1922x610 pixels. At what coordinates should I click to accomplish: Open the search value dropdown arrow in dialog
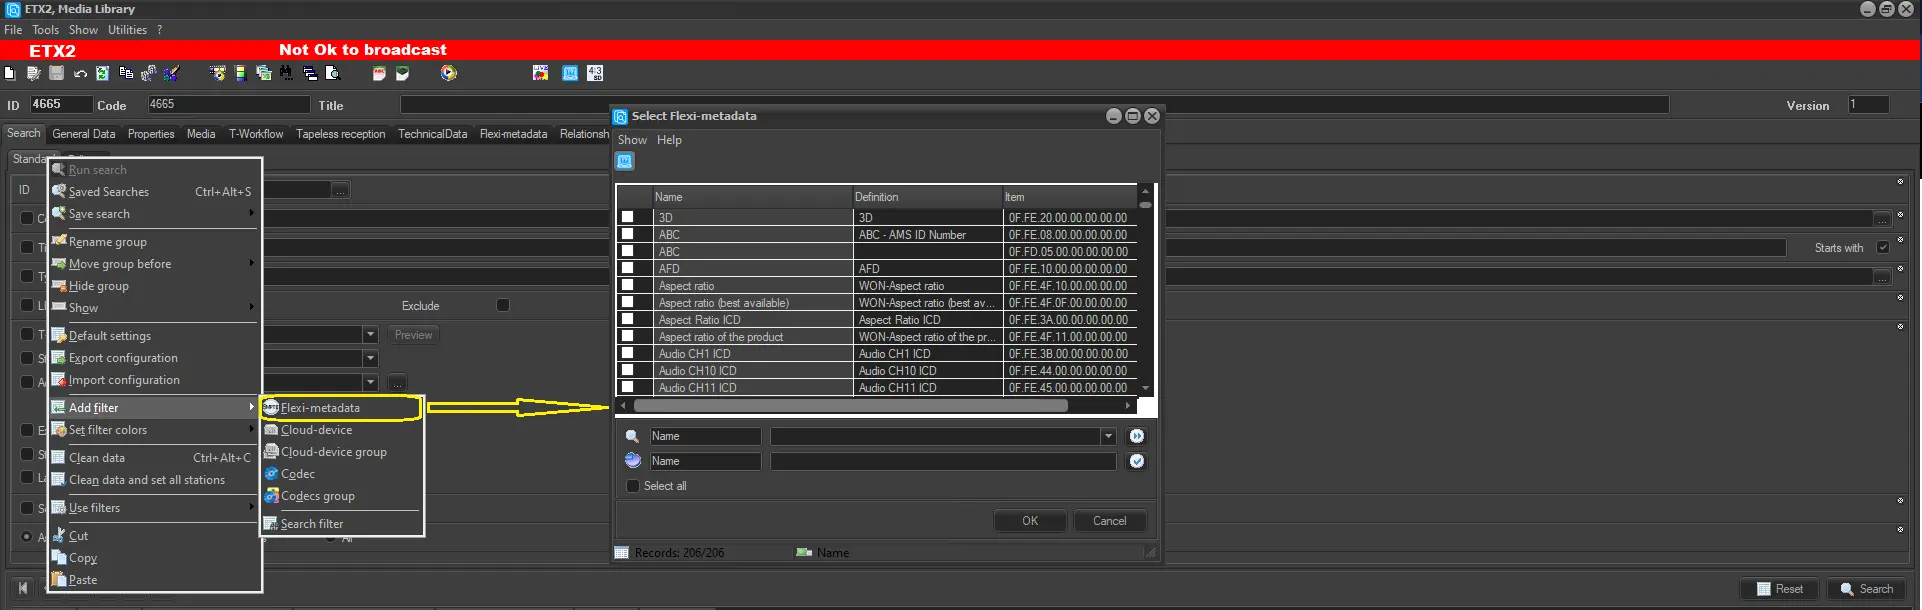pyautogui.click(x=1108, y=436)
